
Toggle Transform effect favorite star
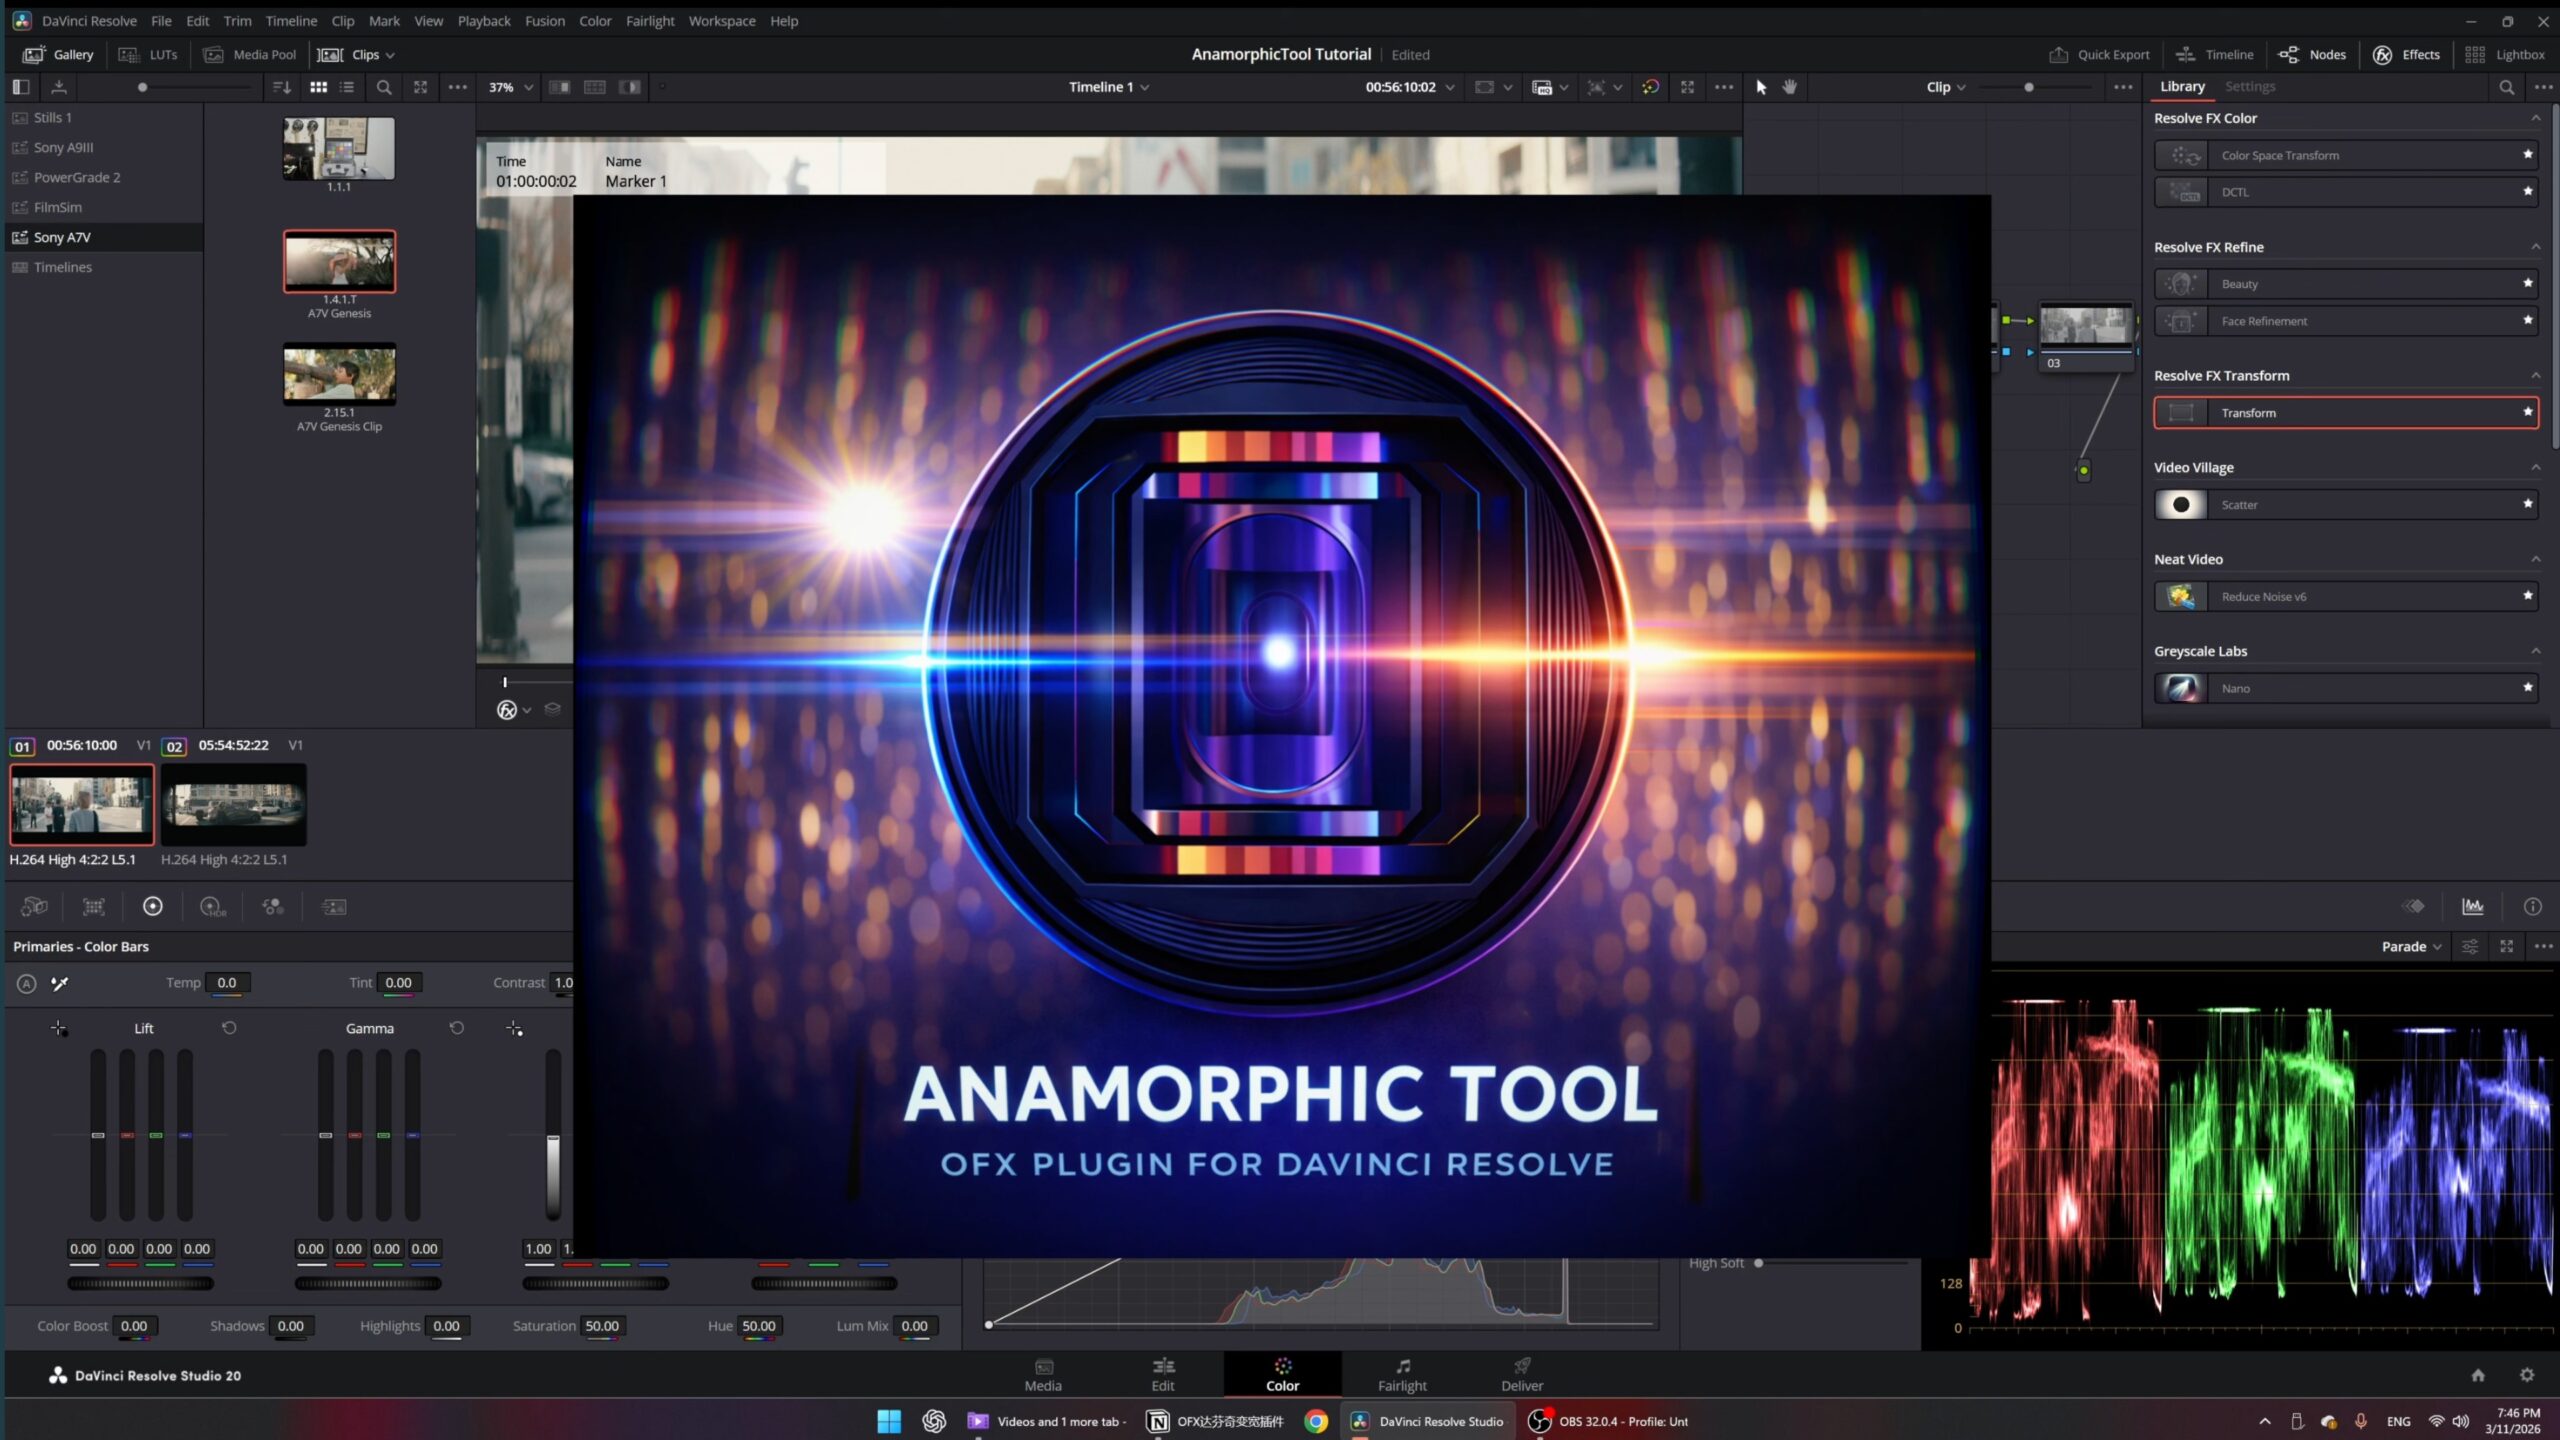(2528, 412)
